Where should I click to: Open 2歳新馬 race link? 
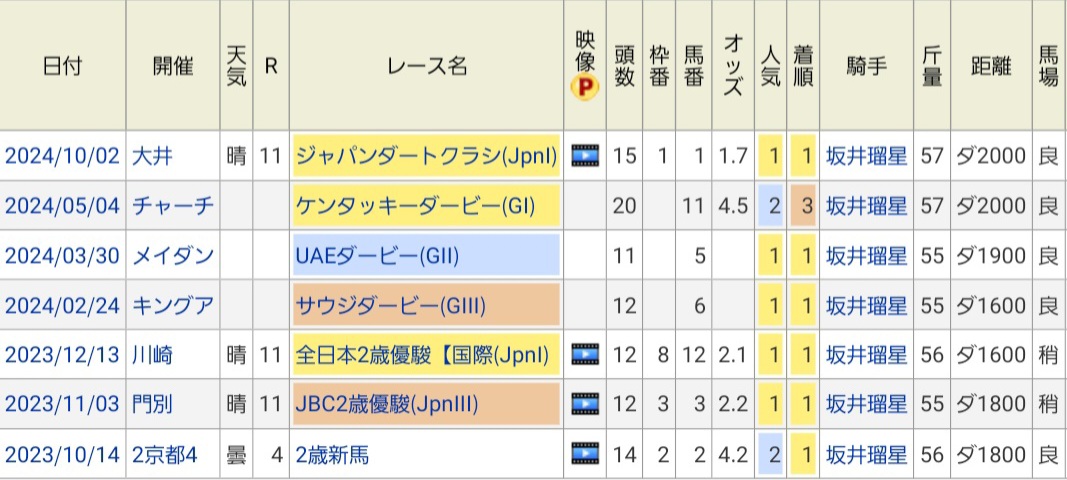click(x=332, y=455)
